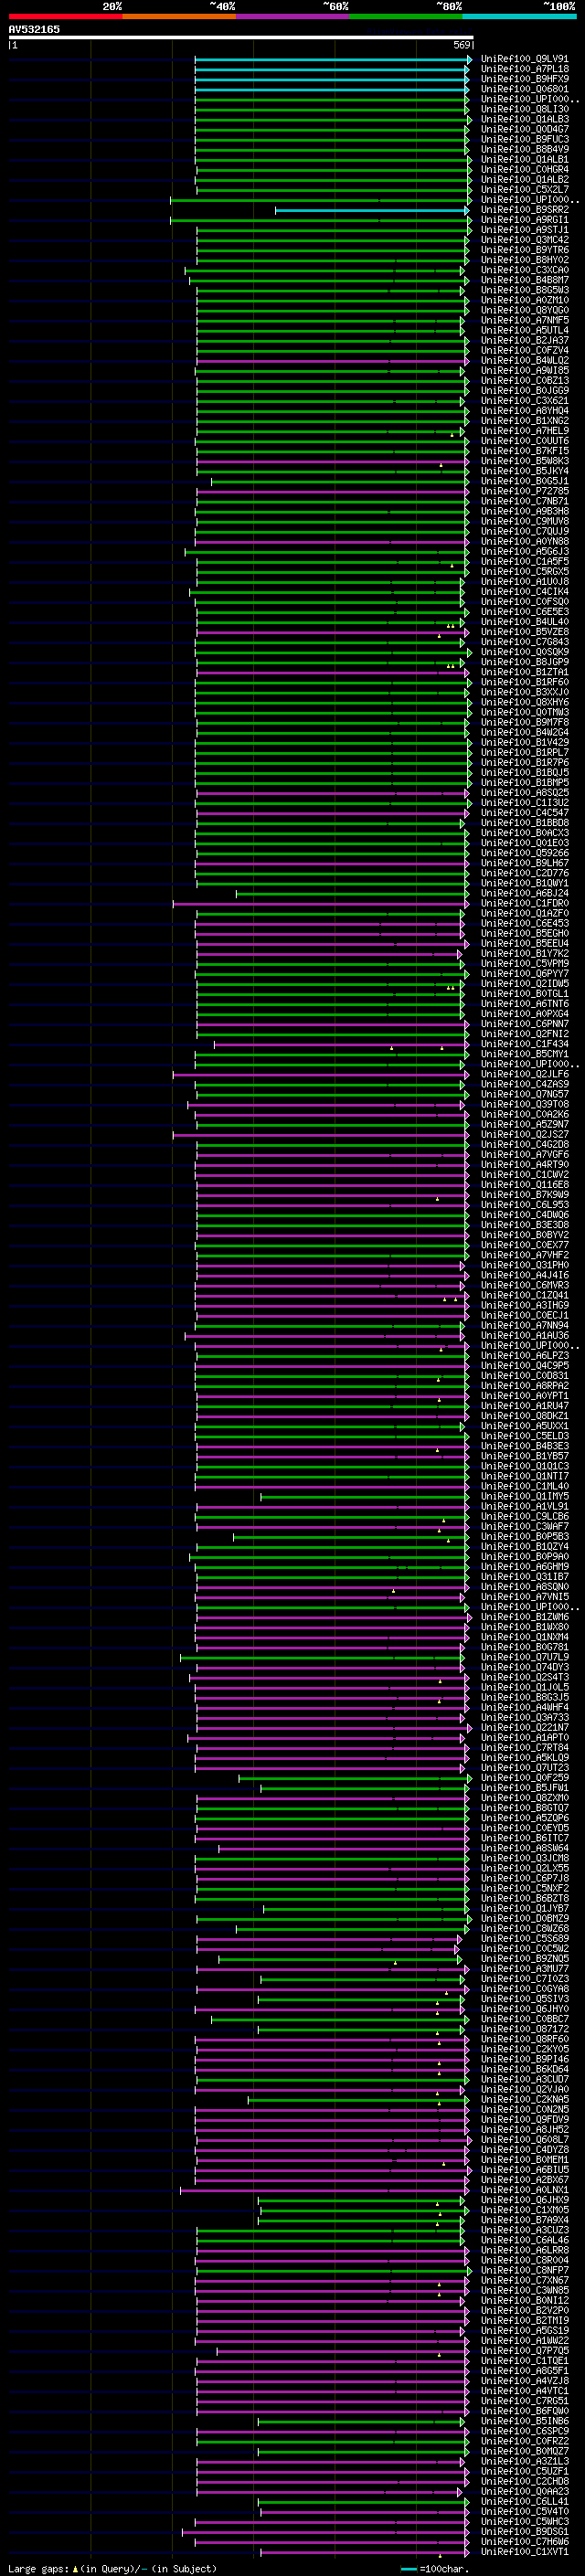Open hit UniRef100_C7NB71

[524, 501]
